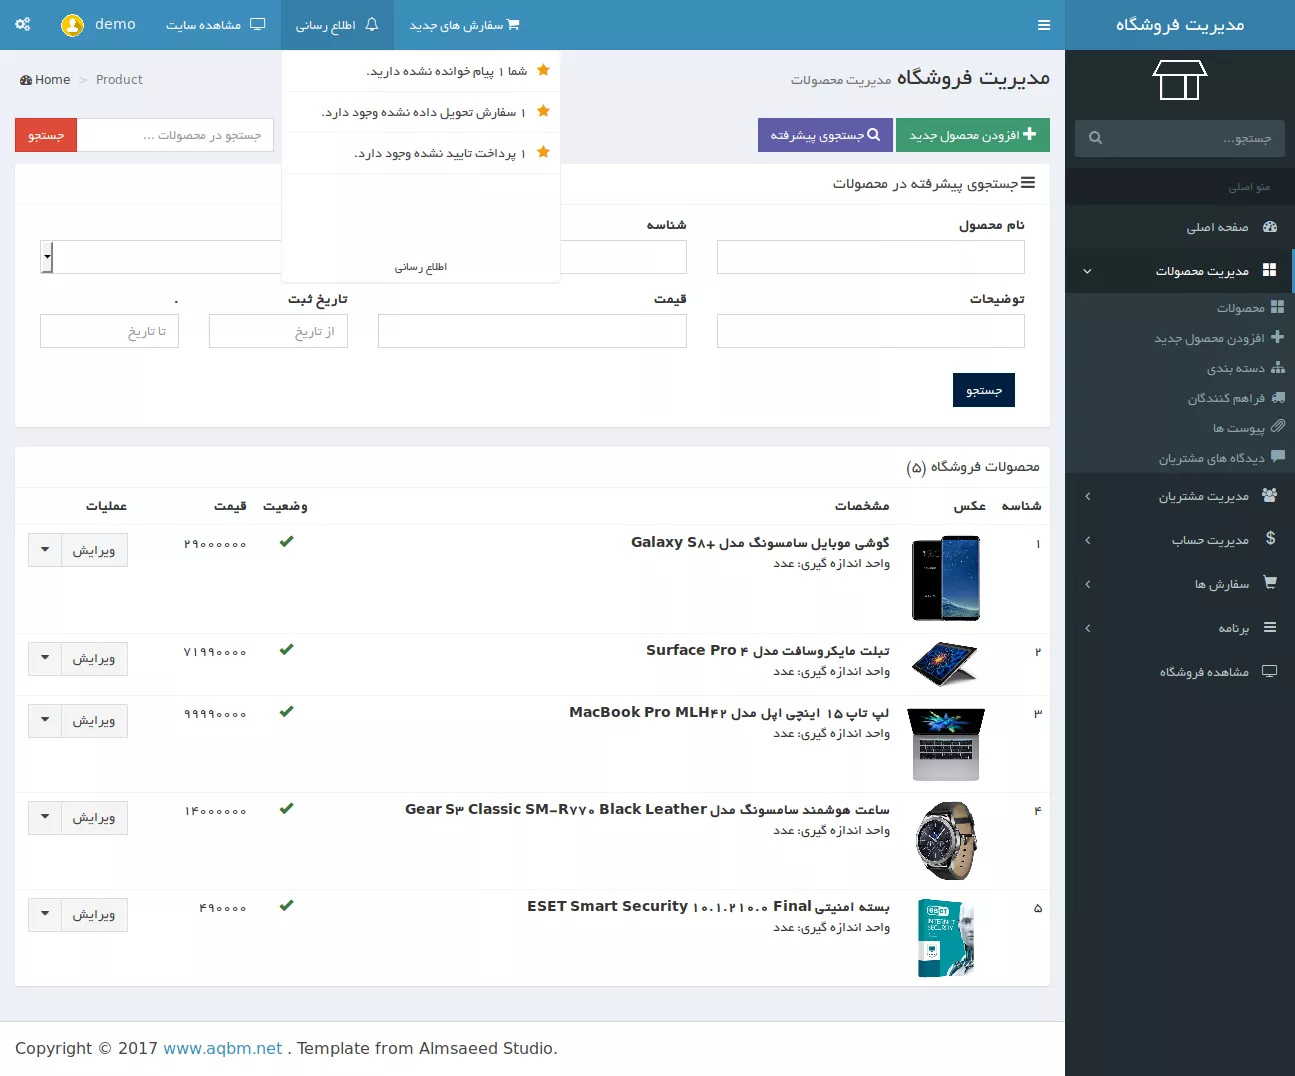Focus the جستجو در محصولات search box
The image size is (1295, 1076).
(175, 135)
